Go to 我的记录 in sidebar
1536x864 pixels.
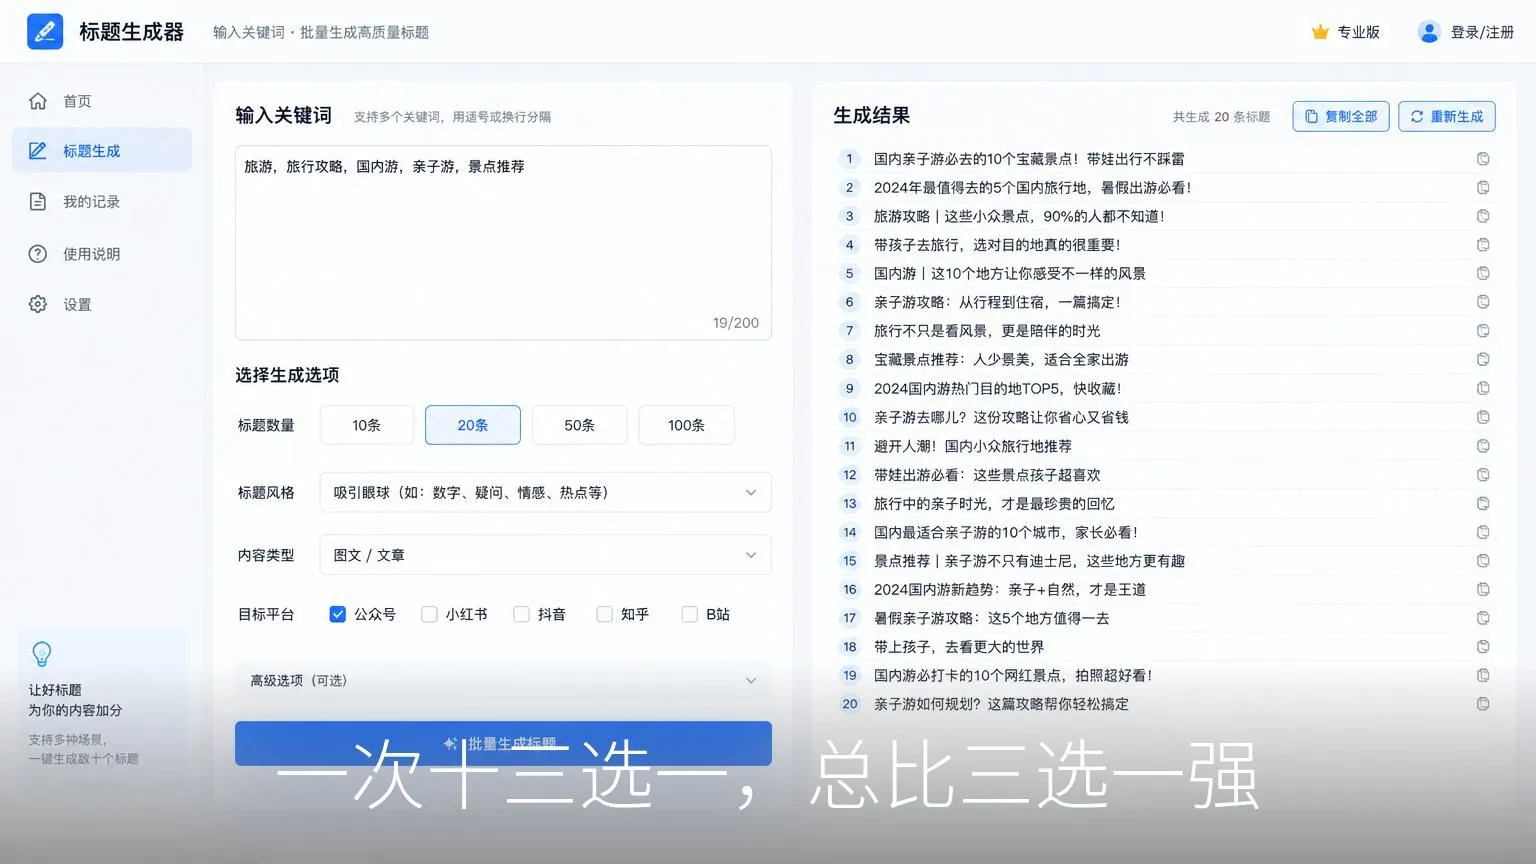[x=102, y=202]
